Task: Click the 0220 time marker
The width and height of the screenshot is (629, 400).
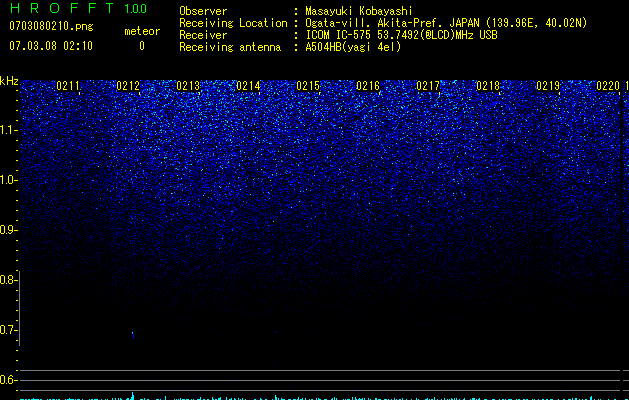Action: click(608, 86)
